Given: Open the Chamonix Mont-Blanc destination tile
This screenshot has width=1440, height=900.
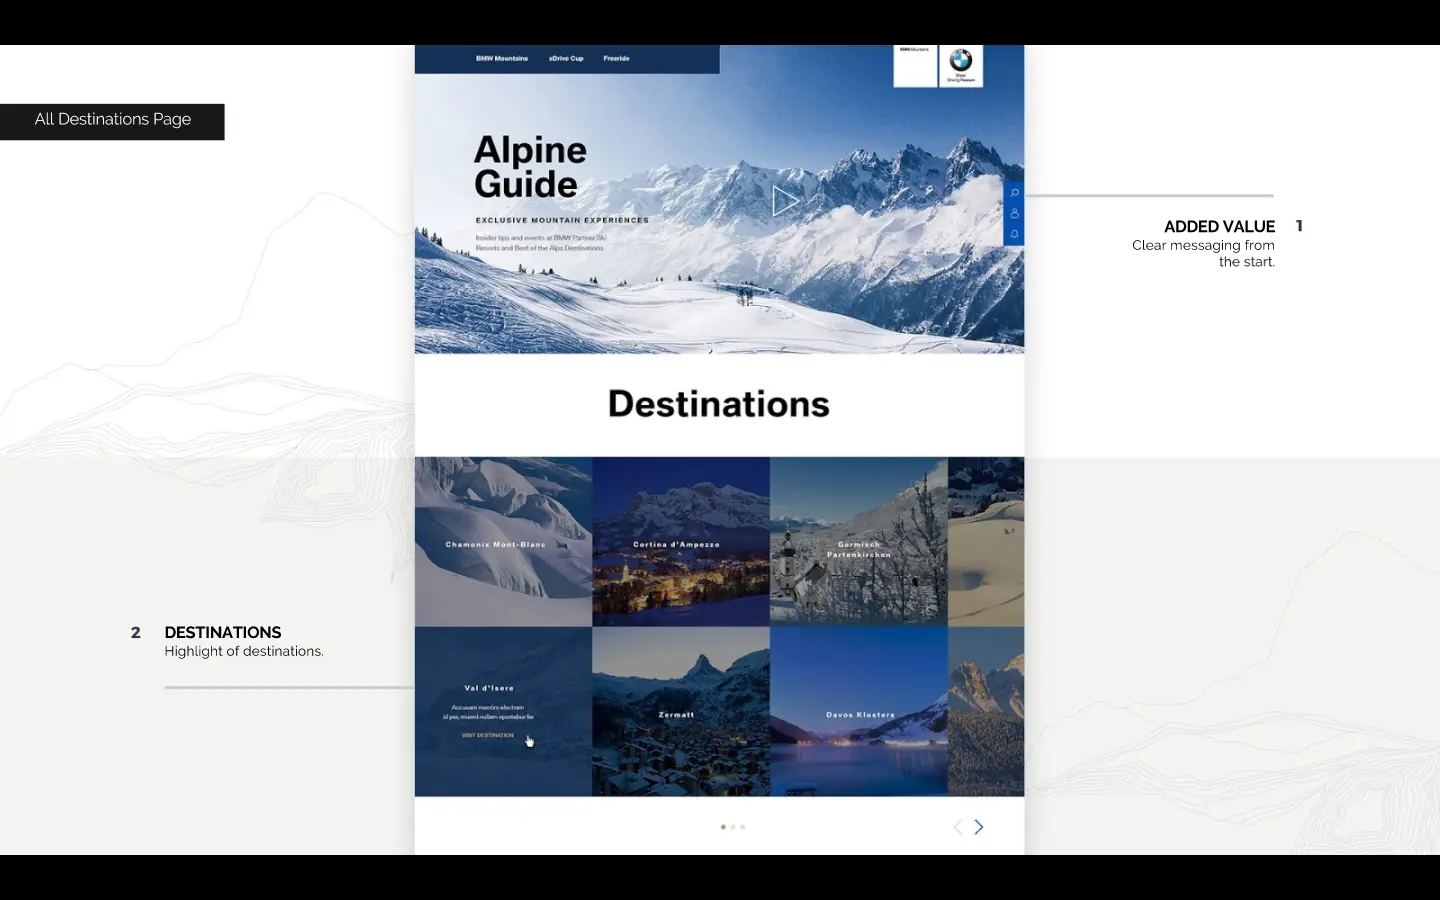Looking at the screenshot, I should coord(503,542).
